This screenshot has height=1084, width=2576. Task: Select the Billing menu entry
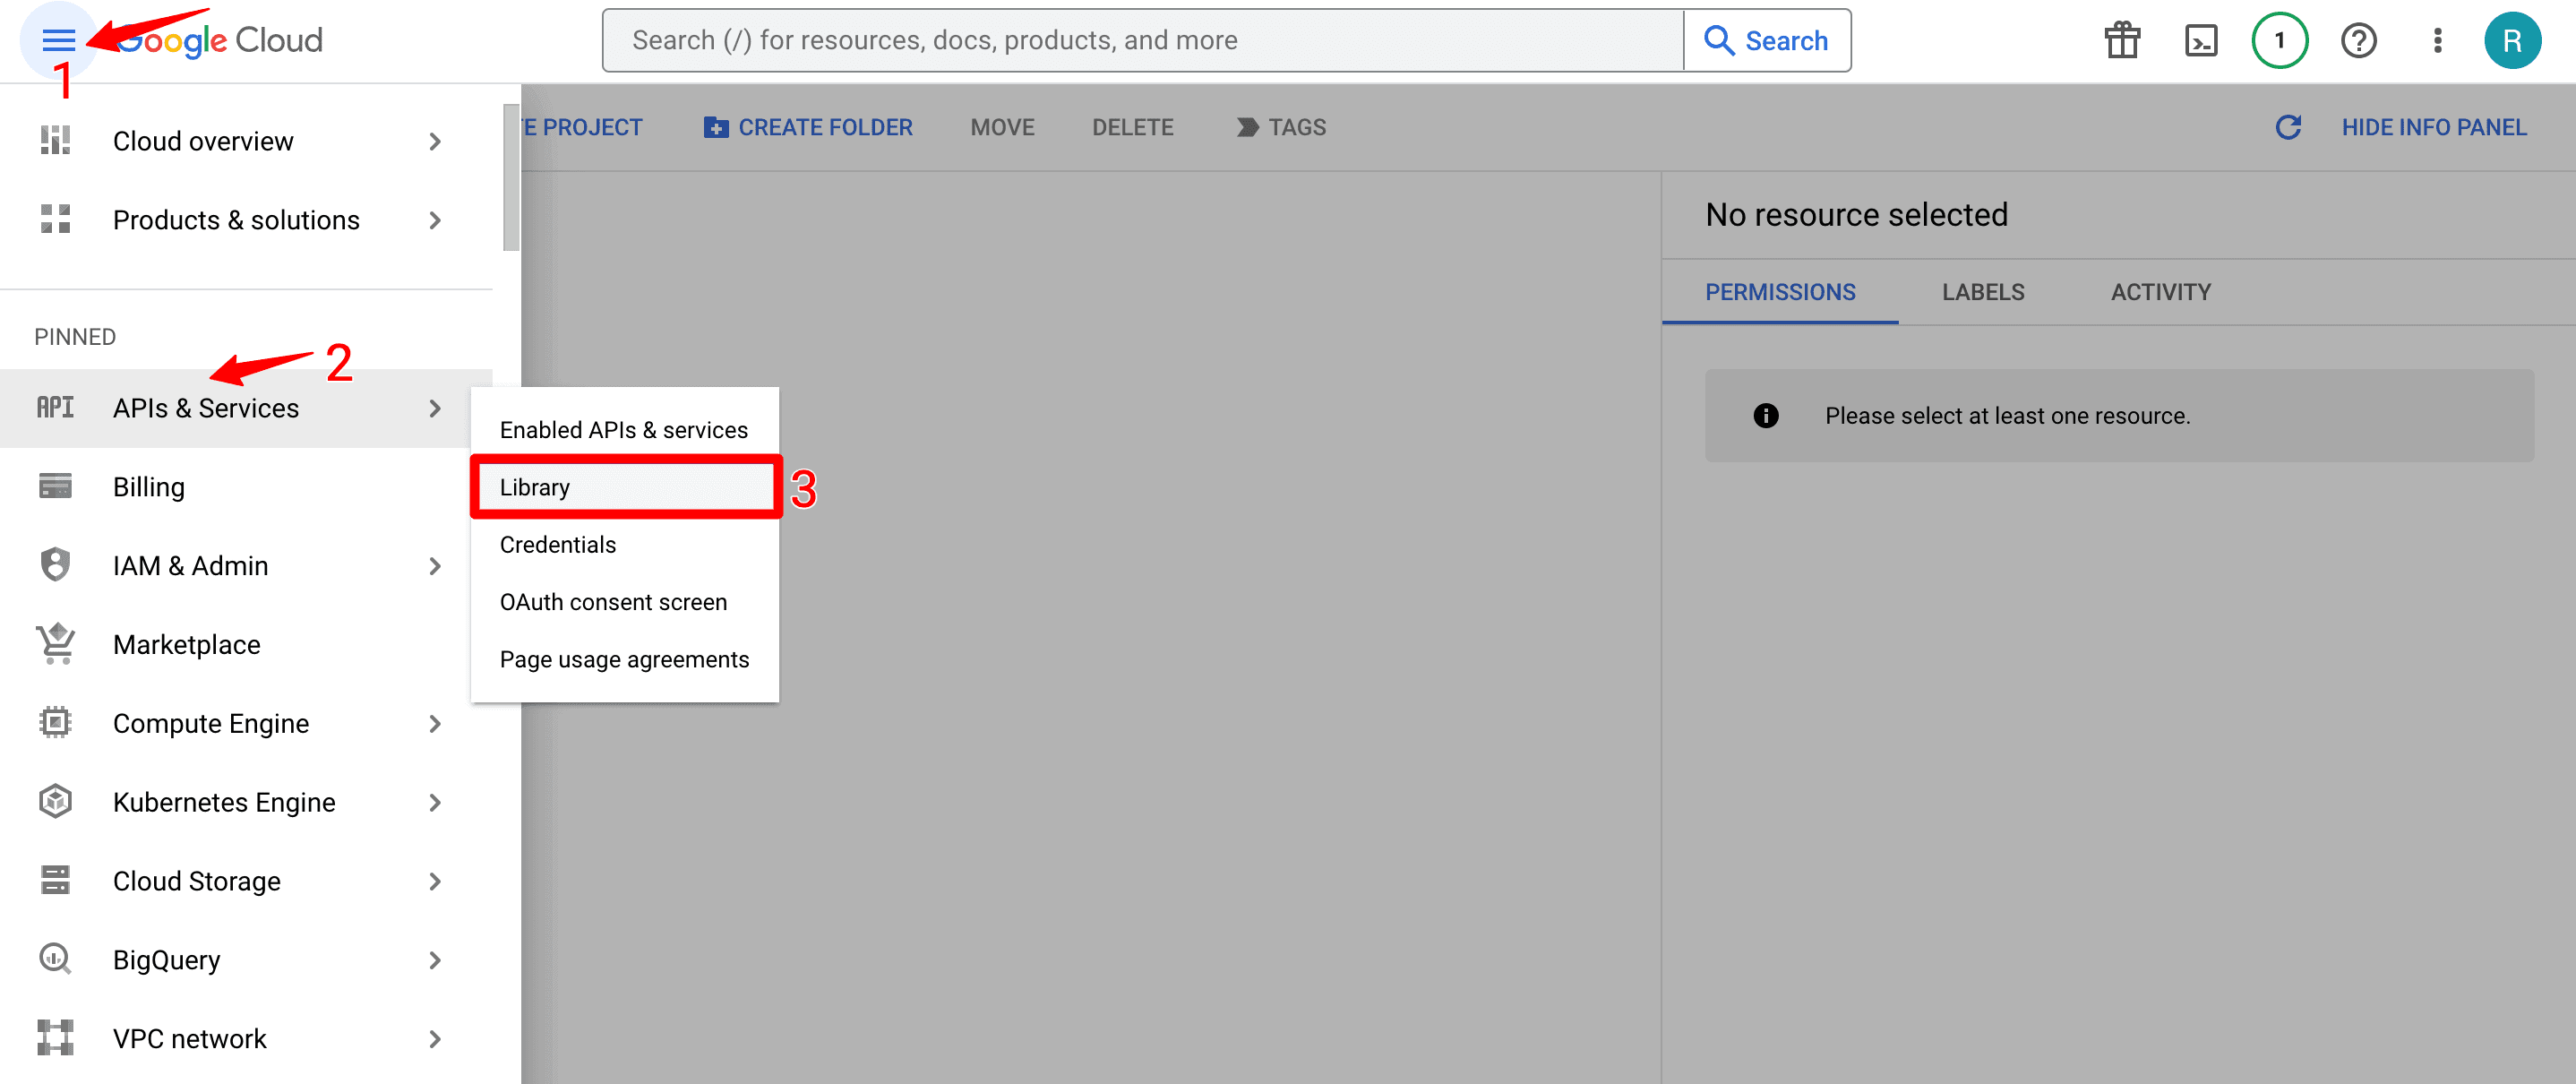tap(246, 486)
